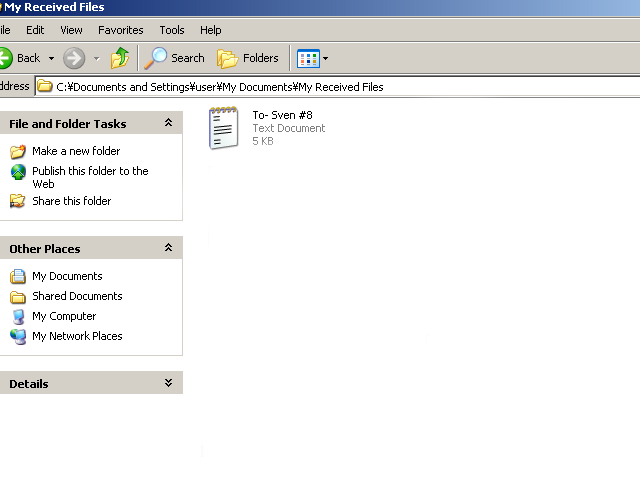Screen dimensions: 640x480
Task: Open the Forward history dropdown arrow
Action: pos(96,59)
